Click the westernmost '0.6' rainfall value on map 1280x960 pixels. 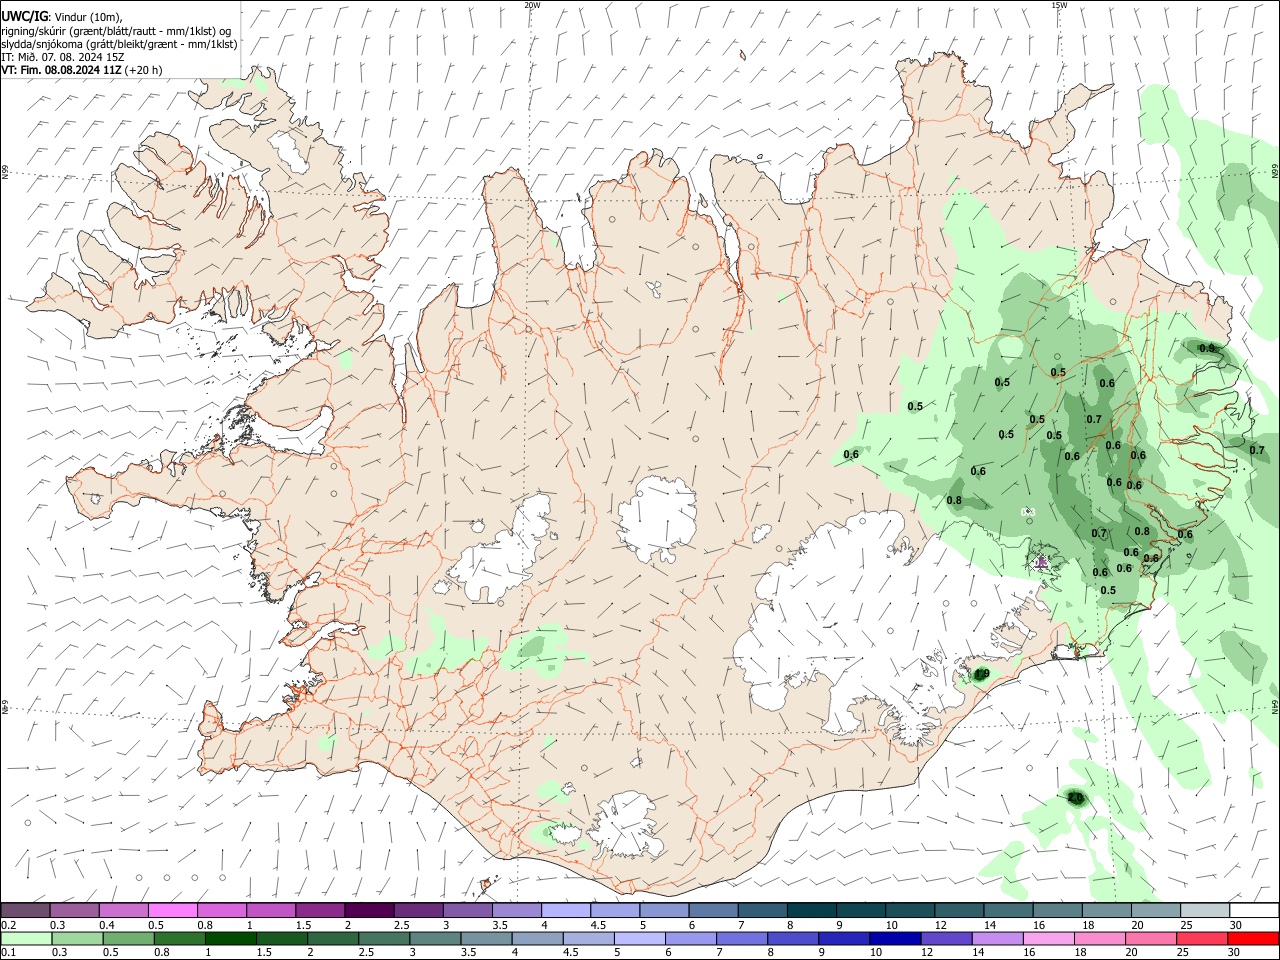coord(851,454)
